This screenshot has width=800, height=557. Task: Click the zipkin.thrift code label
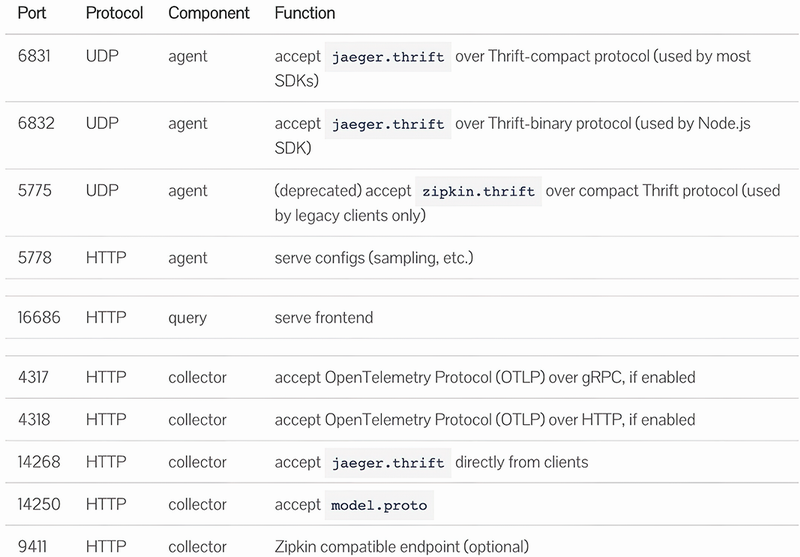tap(478, 191)
